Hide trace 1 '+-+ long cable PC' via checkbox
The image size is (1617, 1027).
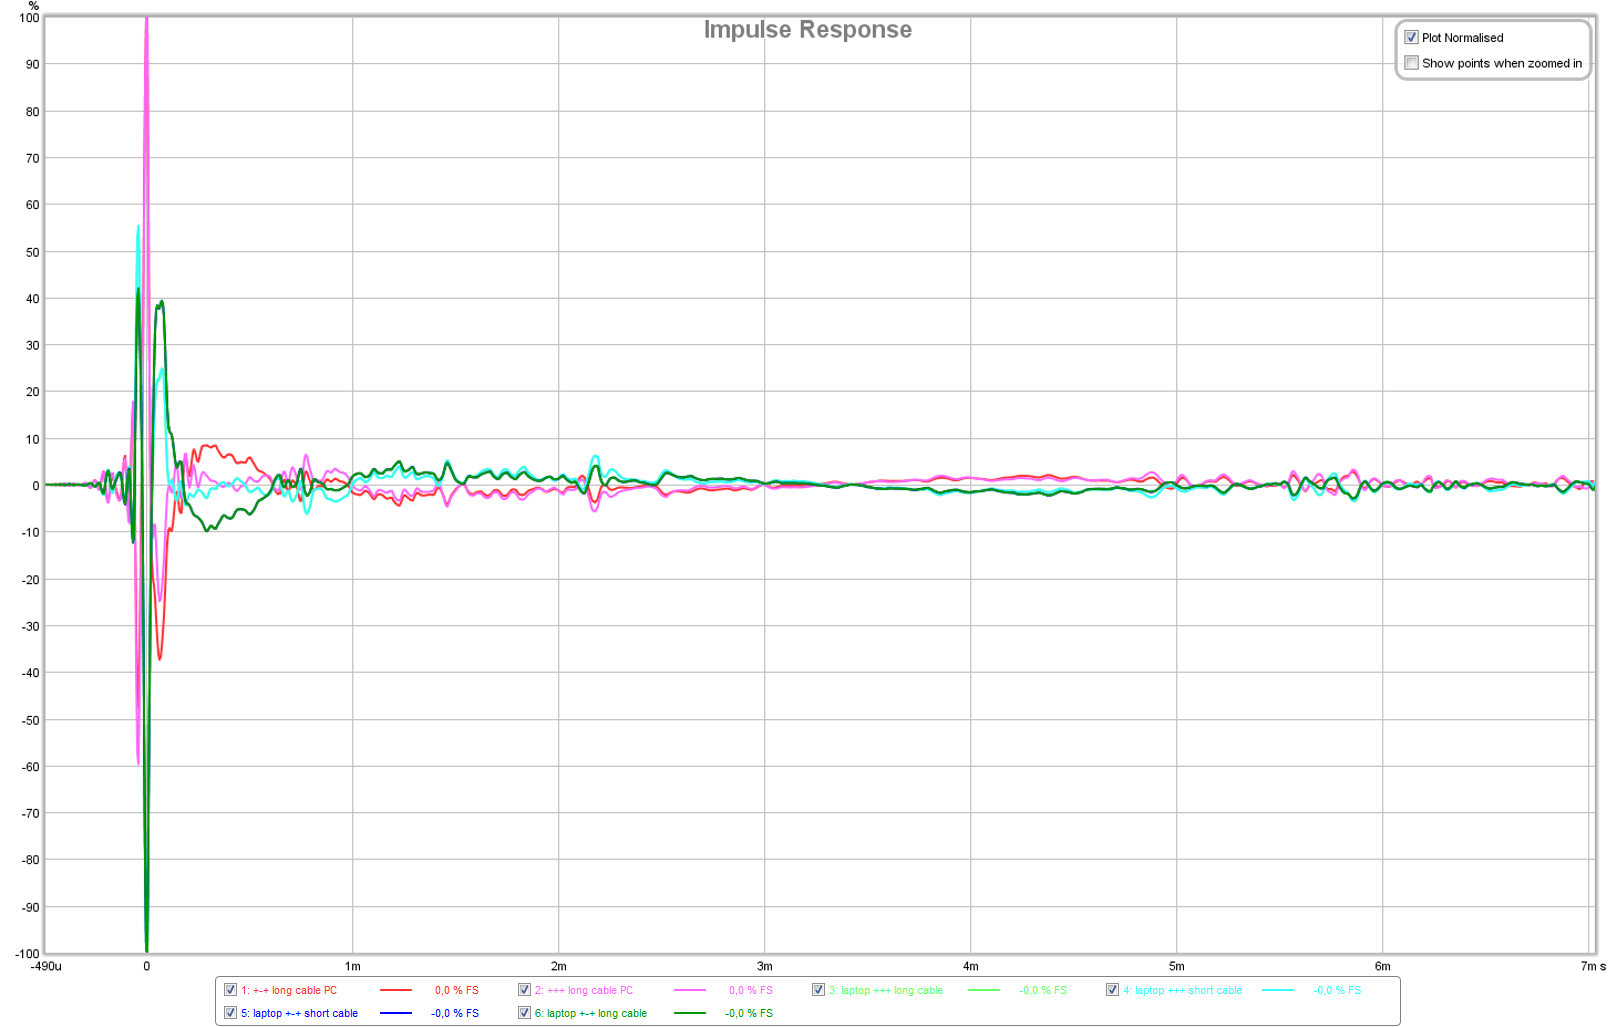230,990
